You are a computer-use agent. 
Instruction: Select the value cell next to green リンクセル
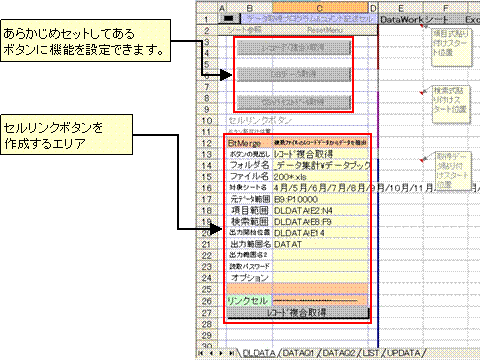click(320, 301)
